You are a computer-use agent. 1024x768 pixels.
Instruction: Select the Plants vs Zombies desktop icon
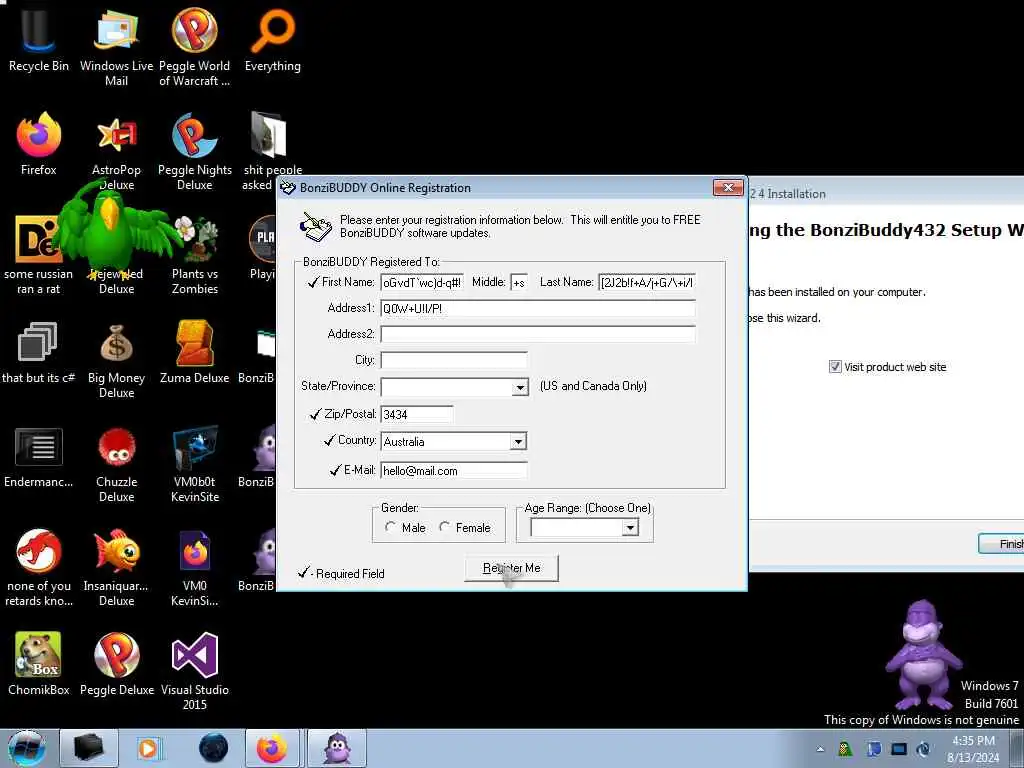tap(195, 255)
